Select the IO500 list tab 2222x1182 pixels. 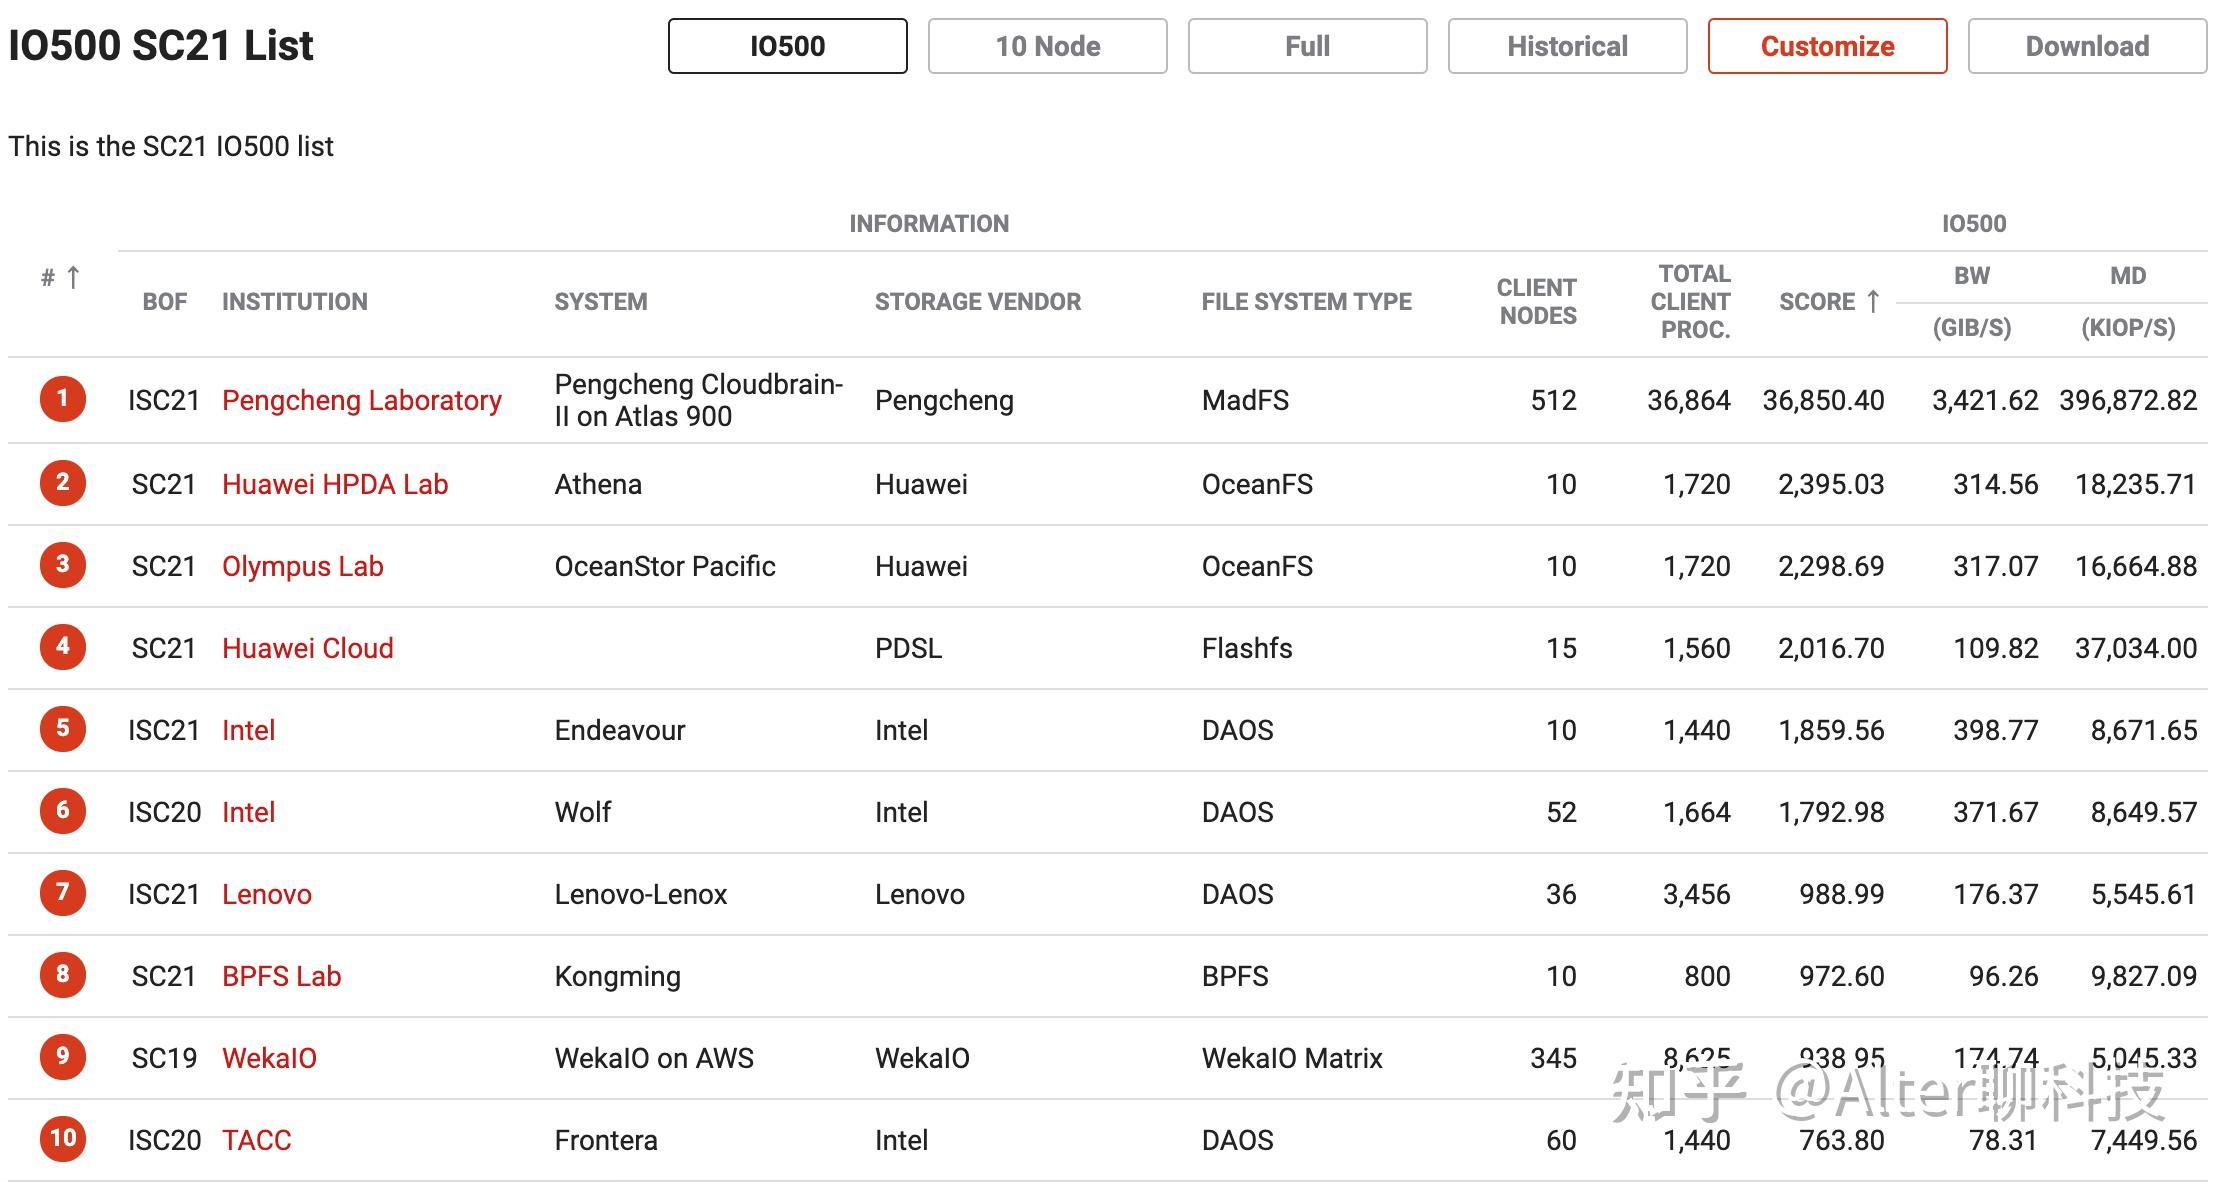pyautogui.click(x=787, y=46)
